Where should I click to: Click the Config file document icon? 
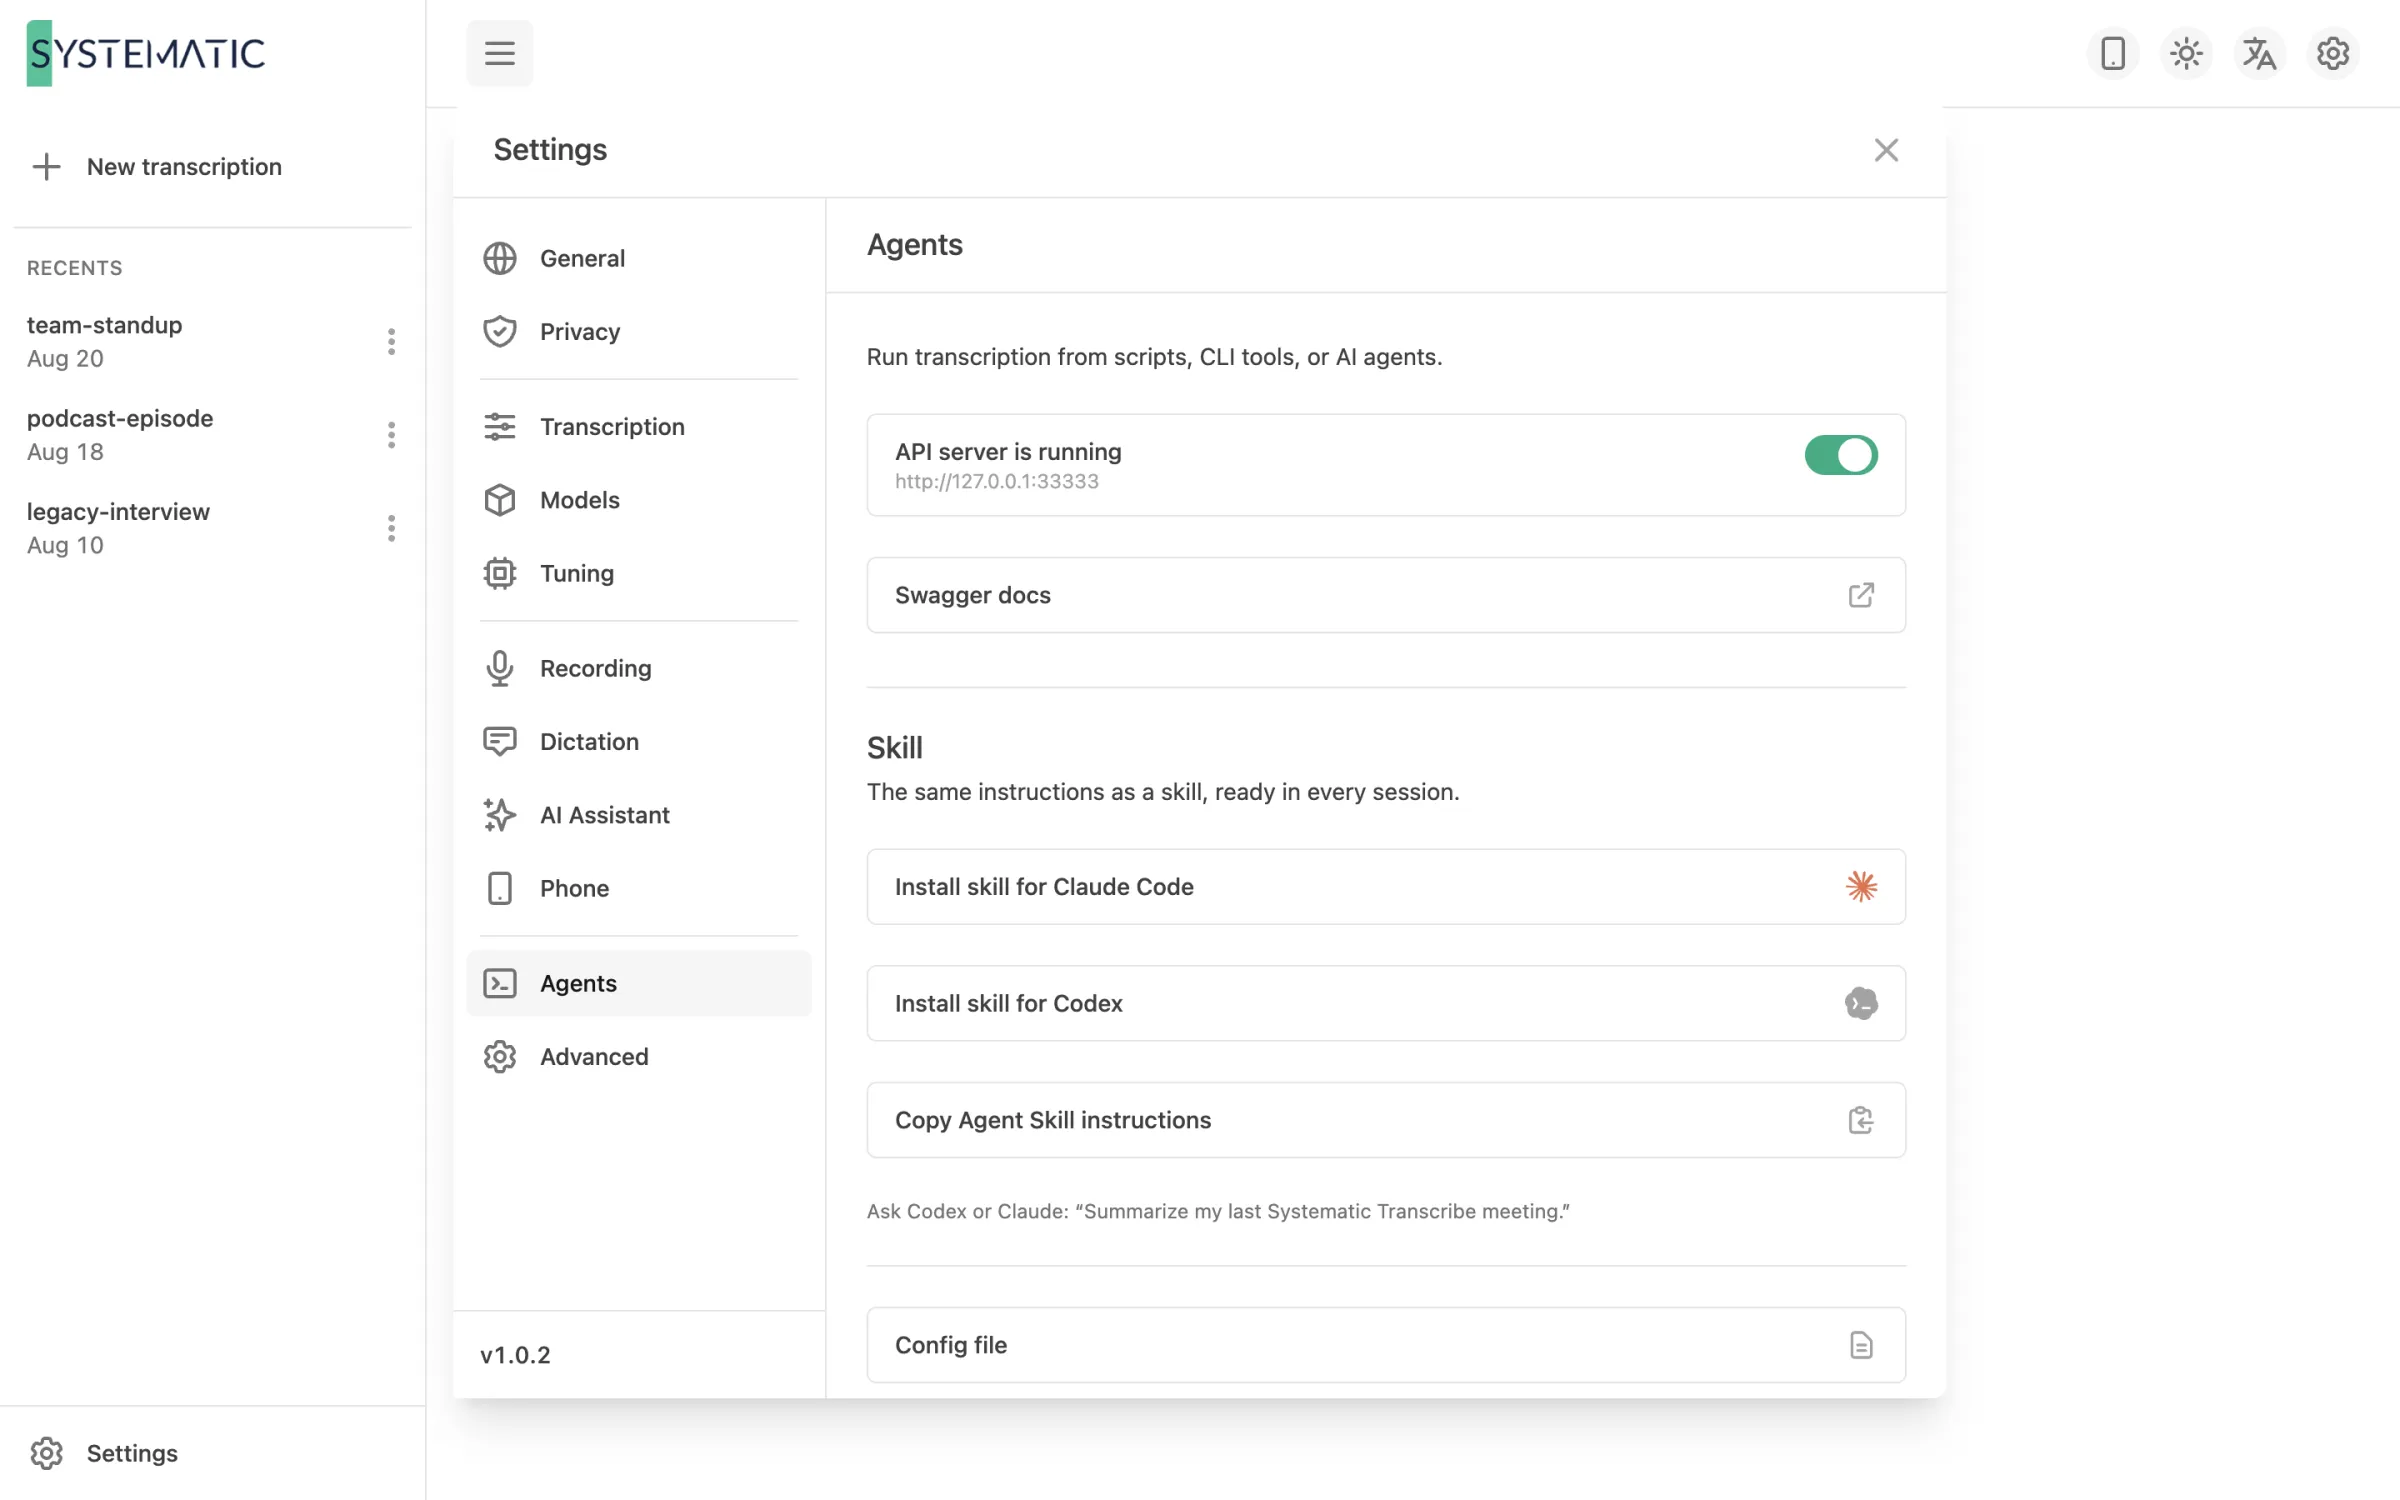[1860, 1345]
